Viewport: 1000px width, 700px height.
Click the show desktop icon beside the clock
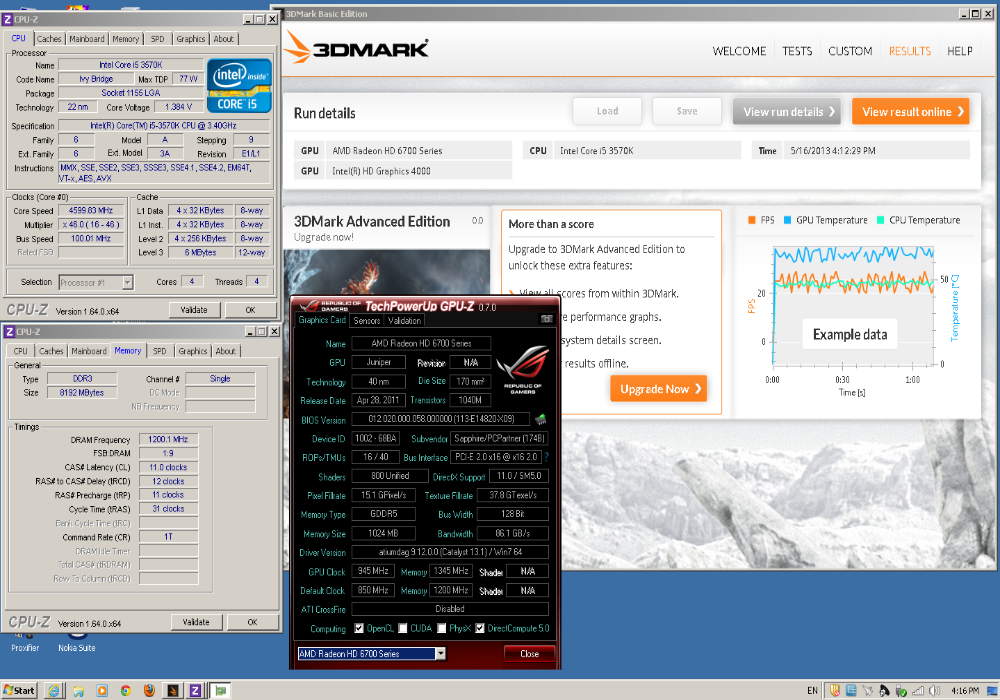tap(992, 690)
